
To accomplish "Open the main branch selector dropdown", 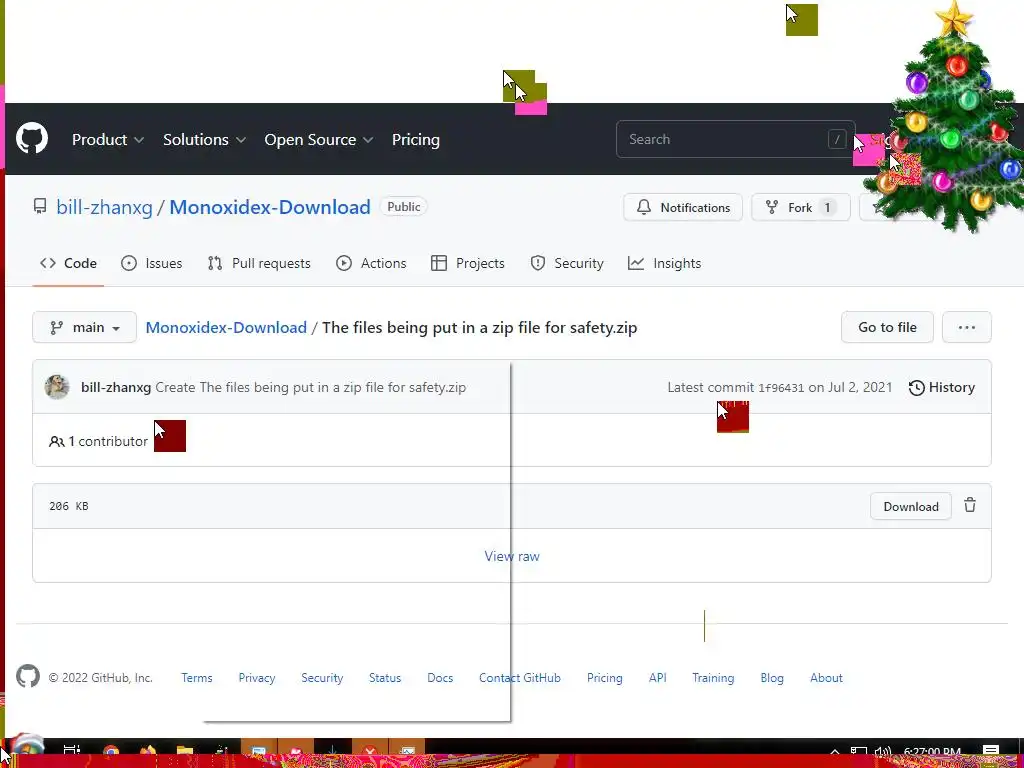I will point(84,327).
